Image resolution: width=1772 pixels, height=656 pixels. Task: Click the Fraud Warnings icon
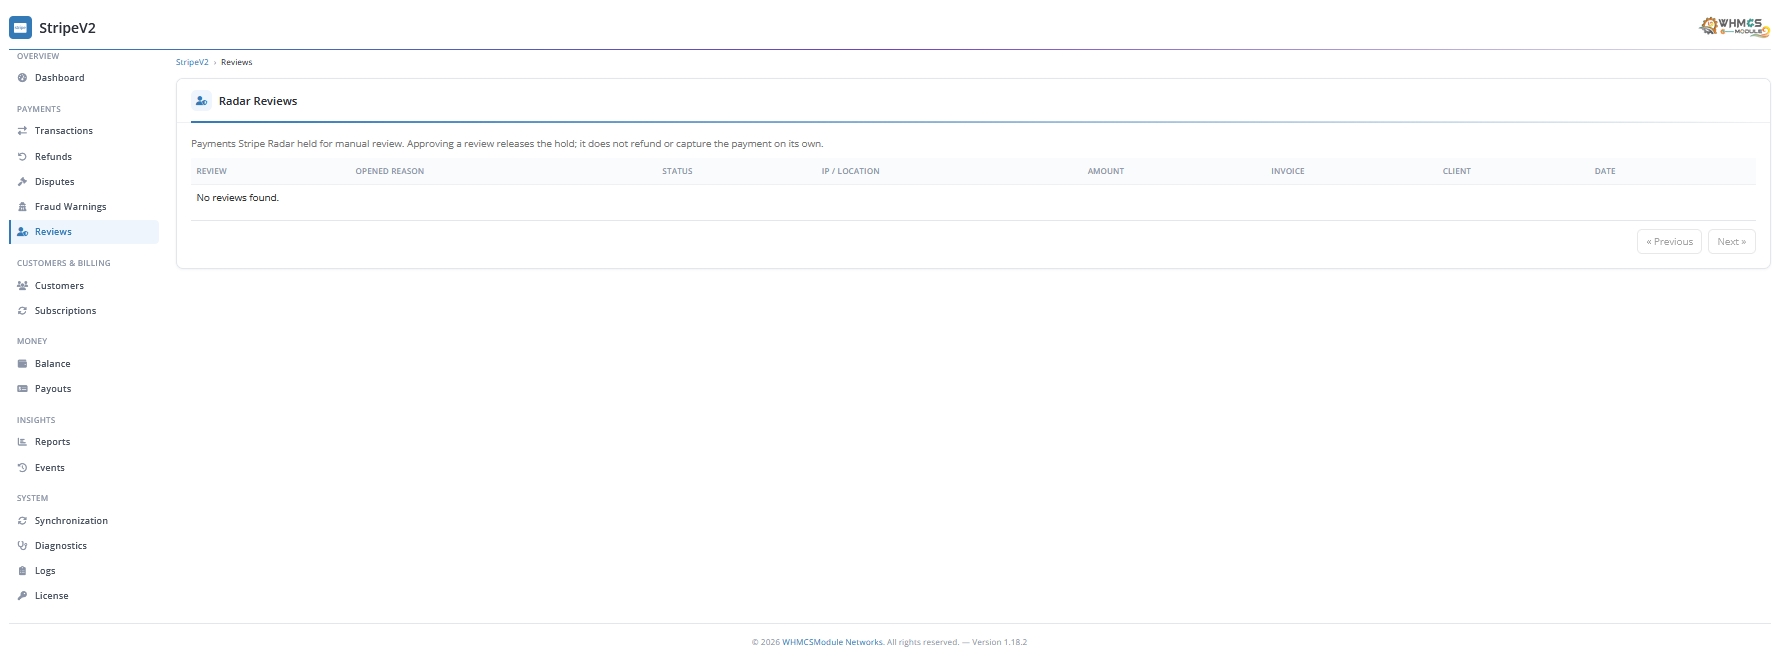(22, 207)
